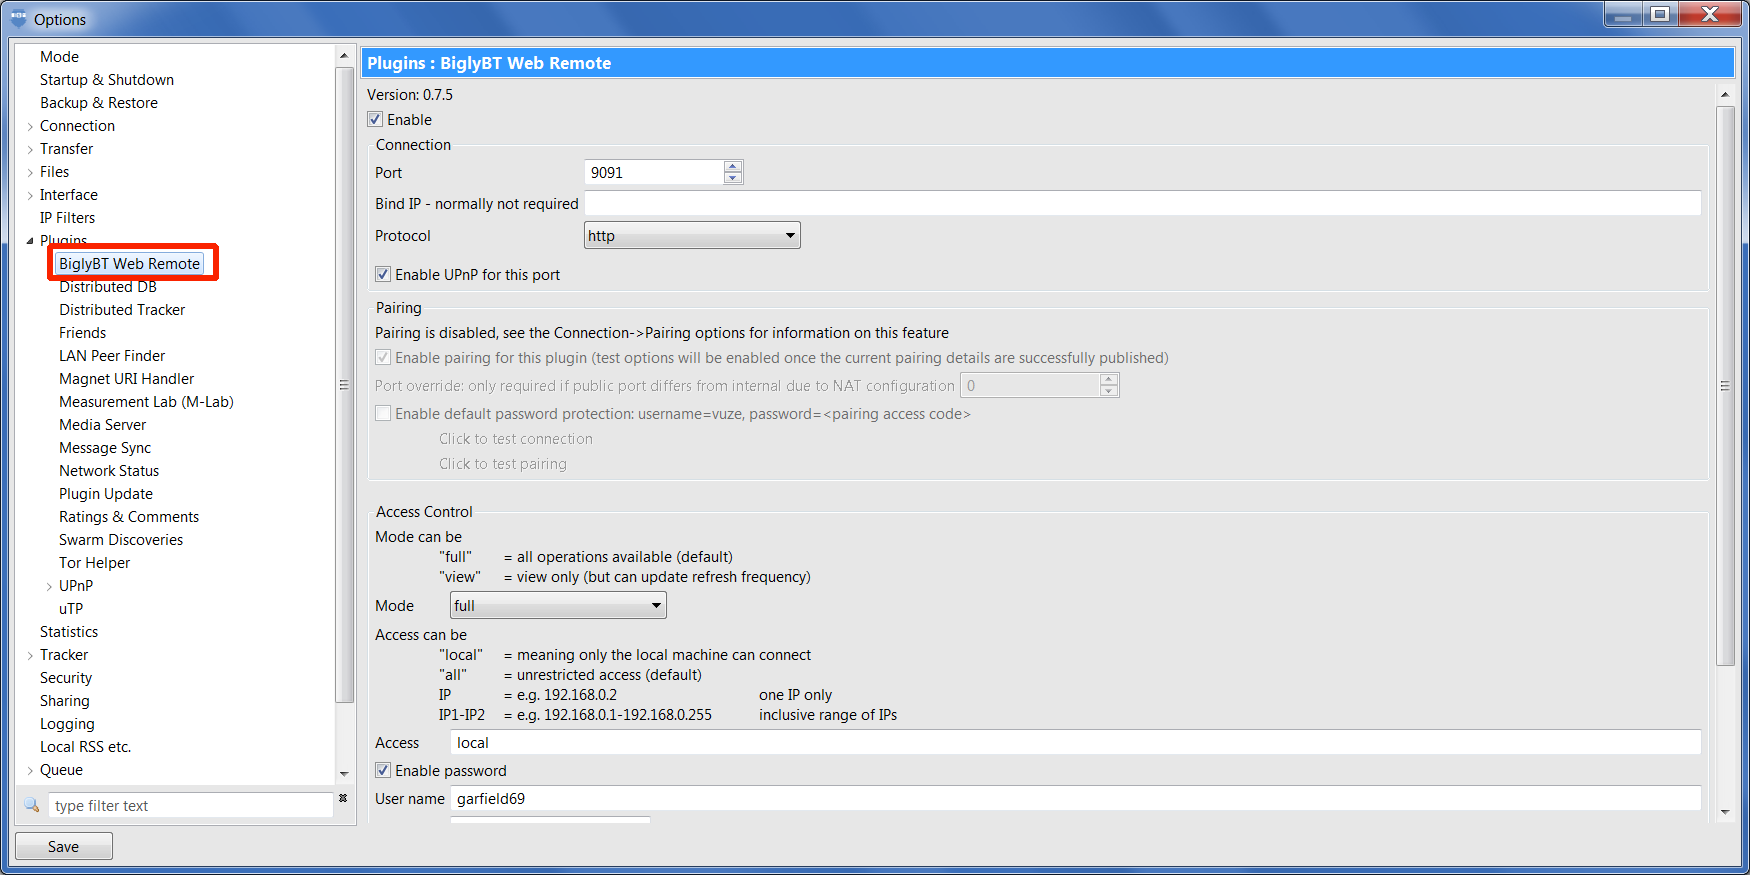The width and height of the screenshot is (1750, 875).
Task: Clear filter text with the small X icon
Action: (x=343, y=798)
